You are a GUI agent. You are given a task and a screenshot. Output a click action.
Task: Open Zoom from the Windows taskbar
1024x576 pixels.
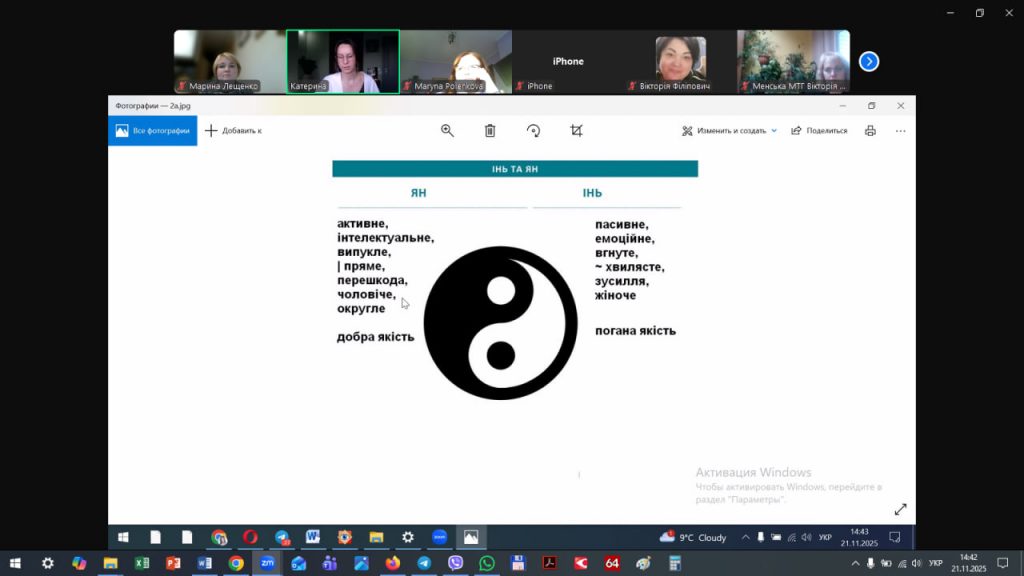click(267, 563)
